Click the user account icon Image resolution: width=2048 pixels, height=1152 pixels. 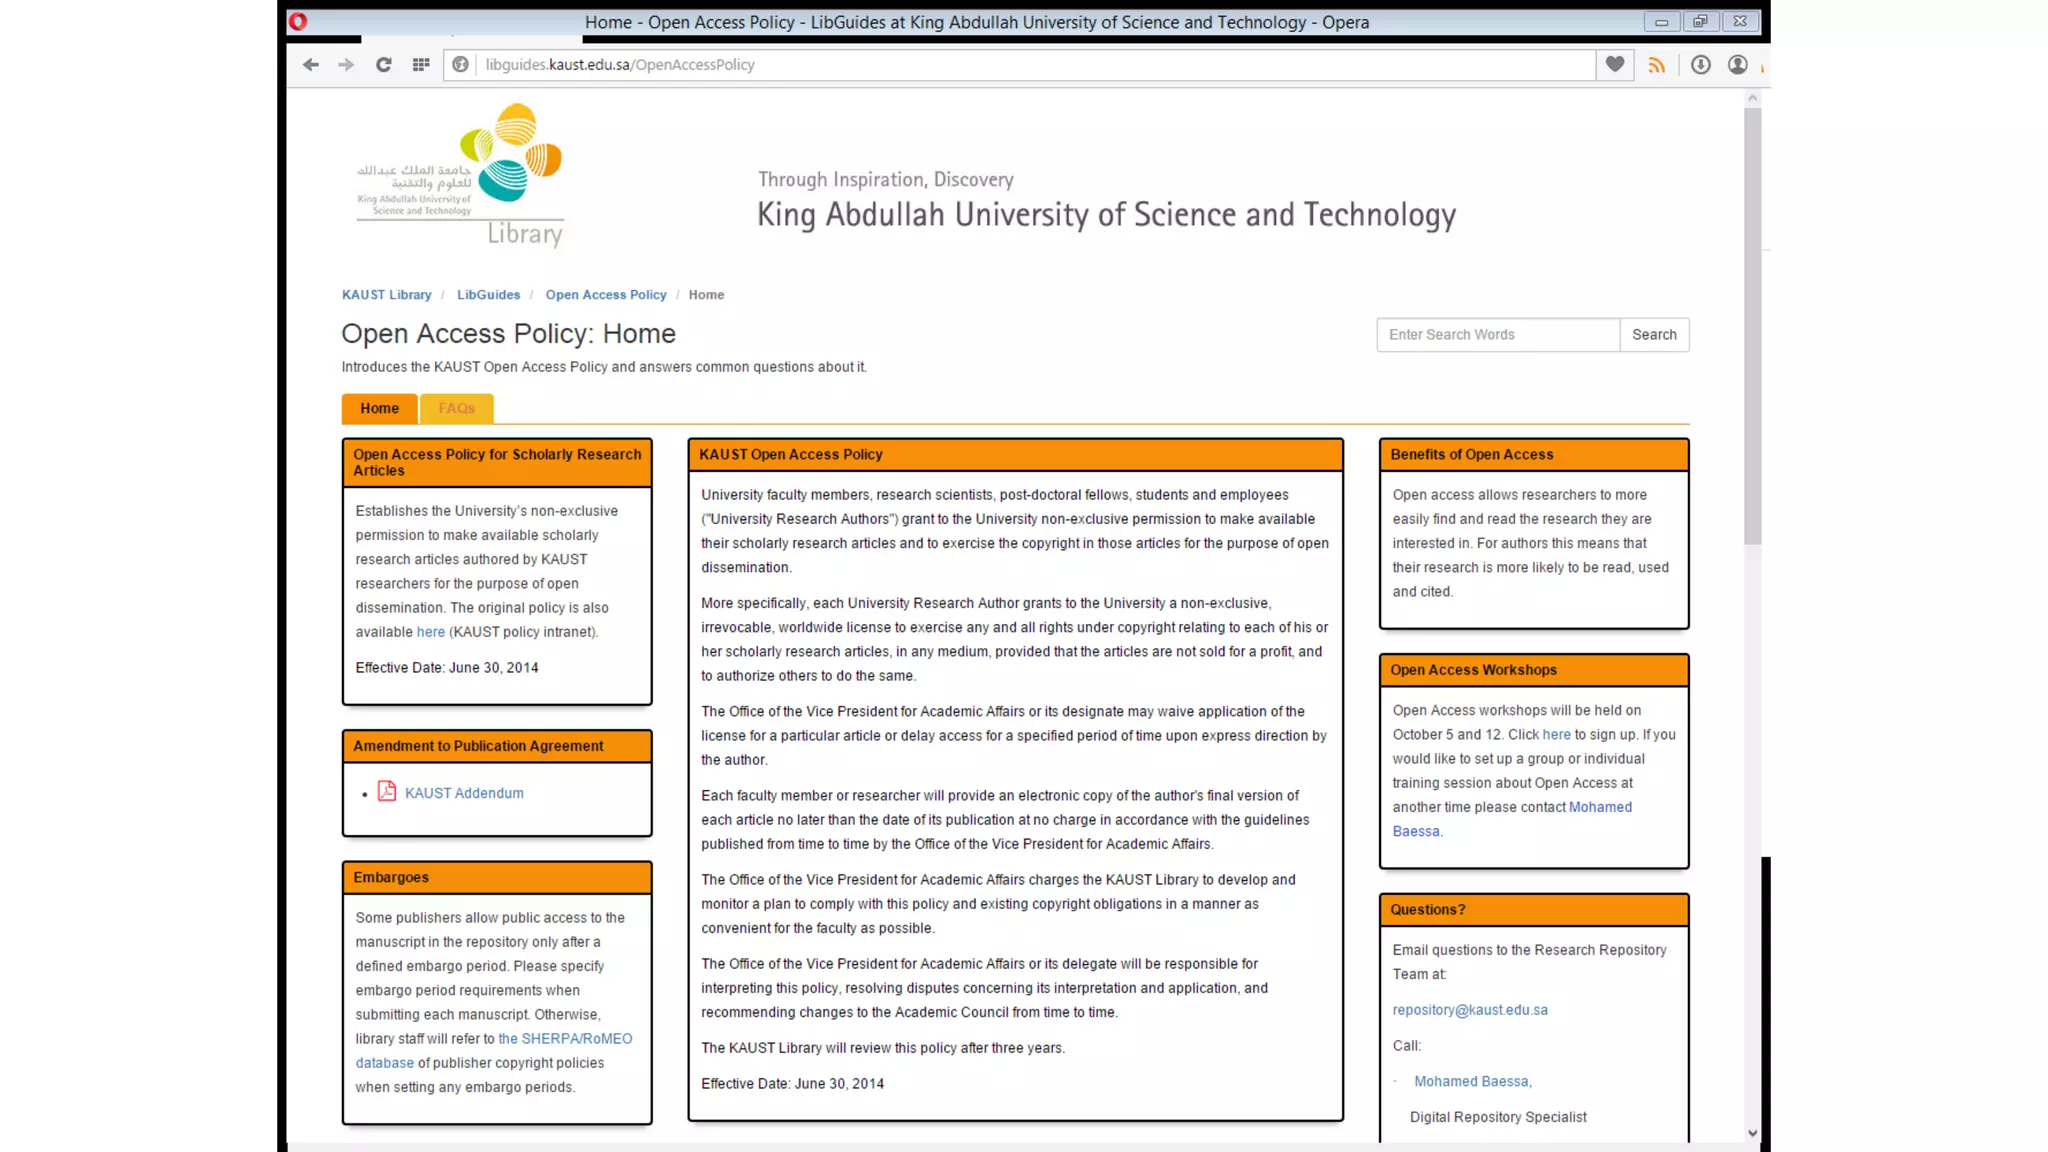tap(1738, 65)
